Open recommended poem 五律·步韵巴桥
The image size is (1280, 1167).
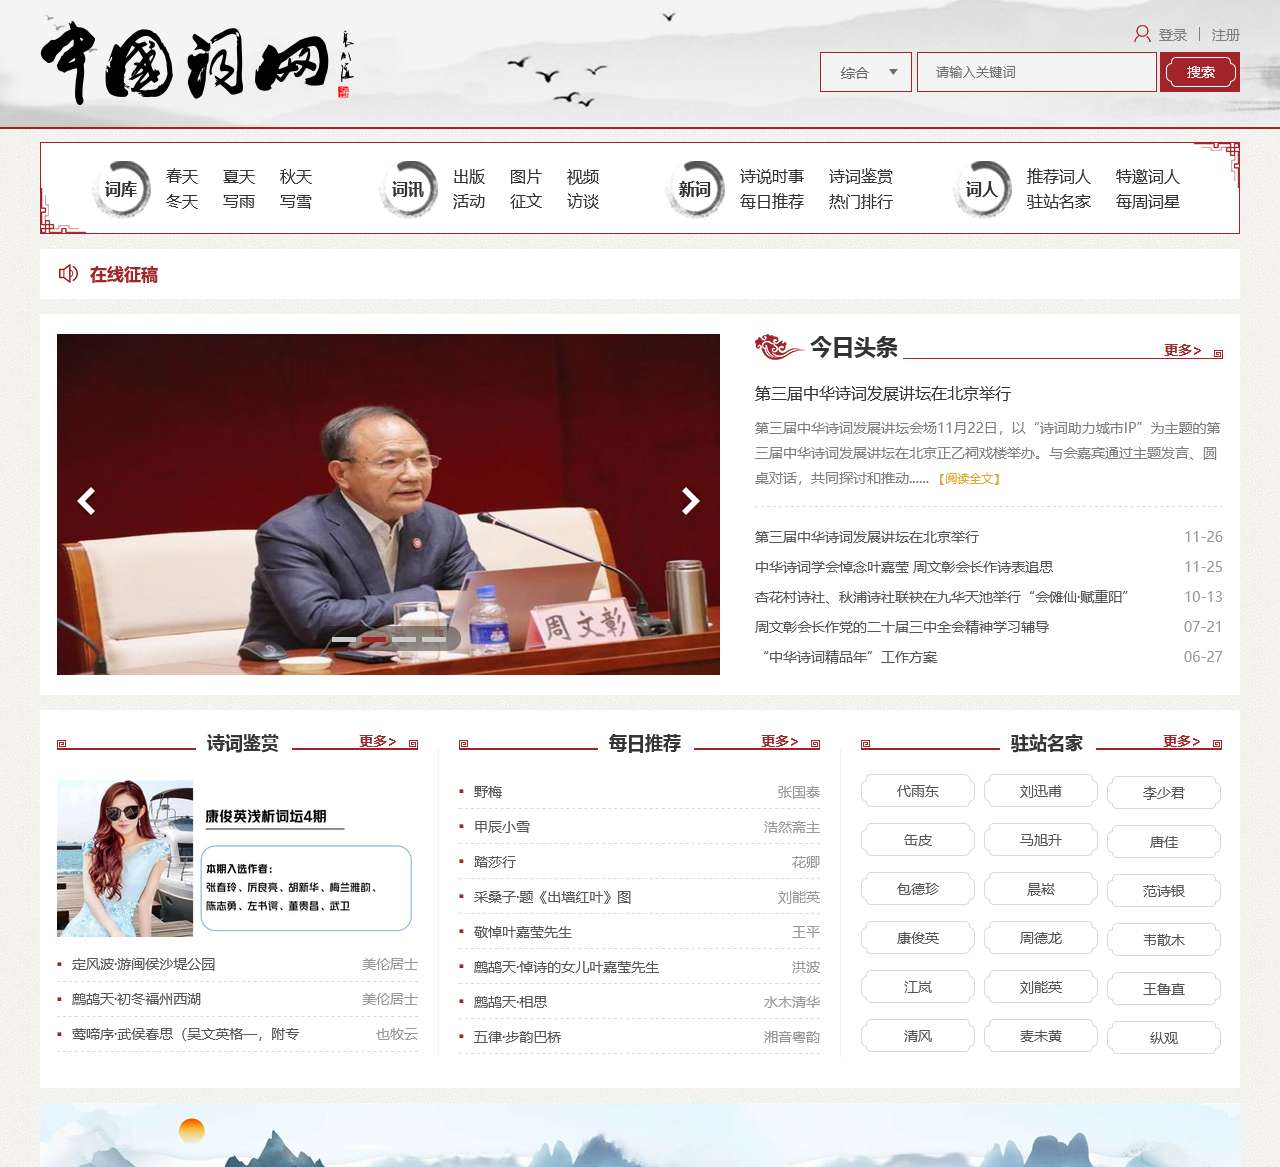pyautogui.click(x=518, y=1037)
